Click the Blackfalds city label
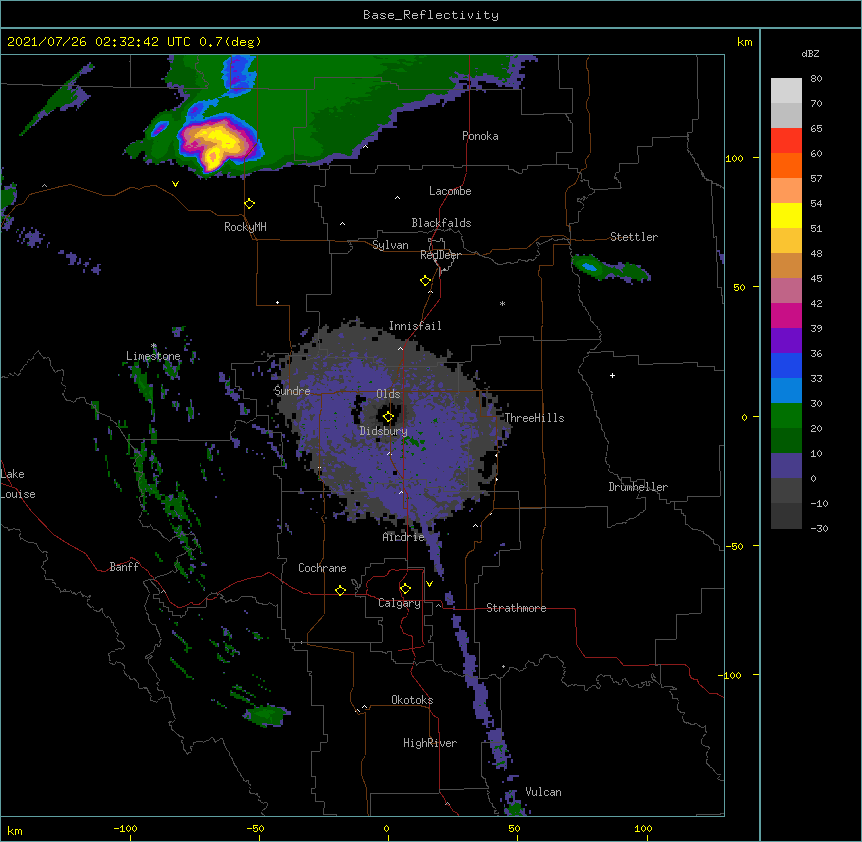 click(x=441, y=223)
